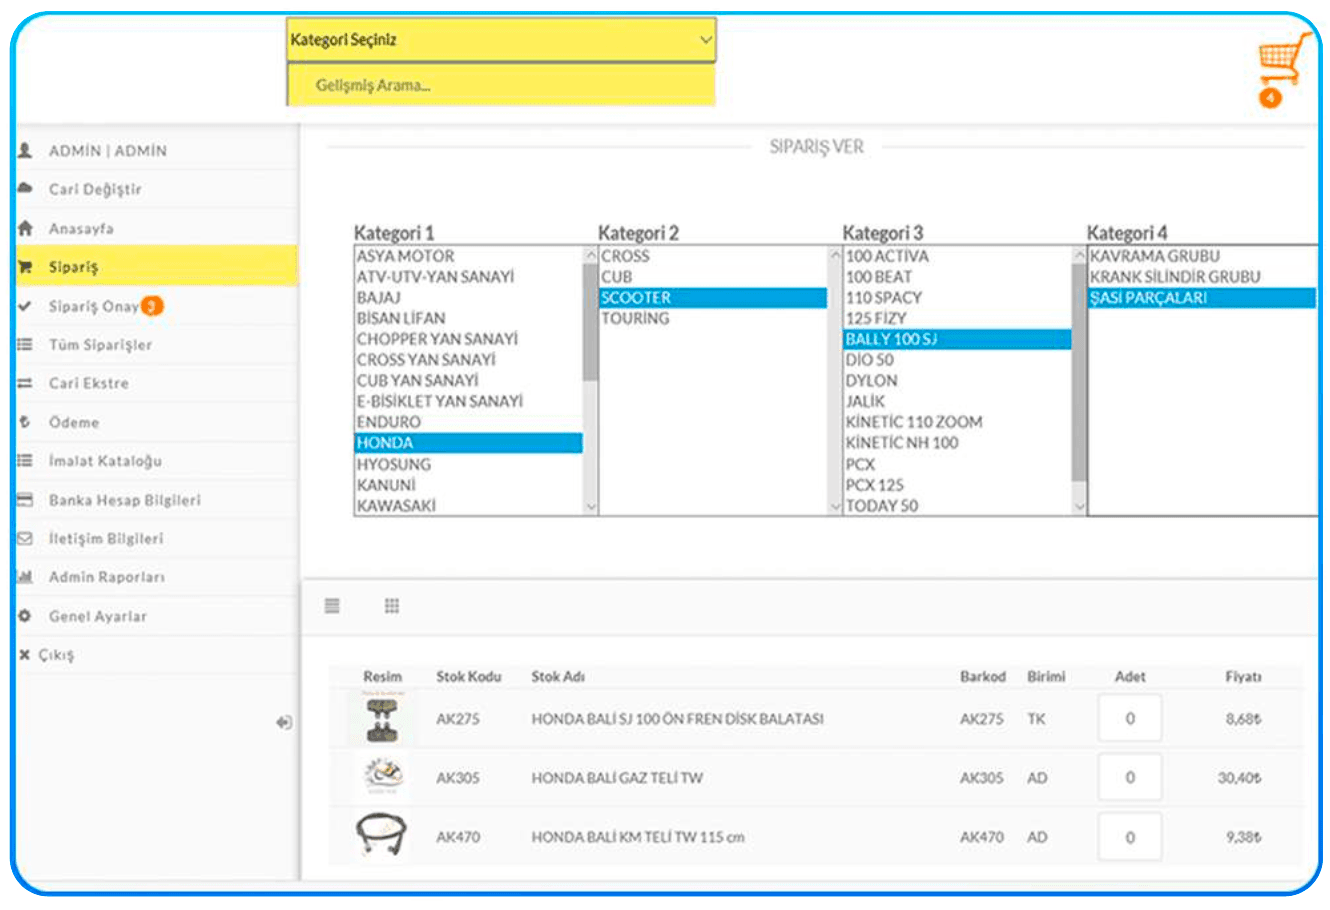Click down arrow of Kategori 3 list
The height and width of the screenshot is (910, 1330).
(x=1079, y=507)
